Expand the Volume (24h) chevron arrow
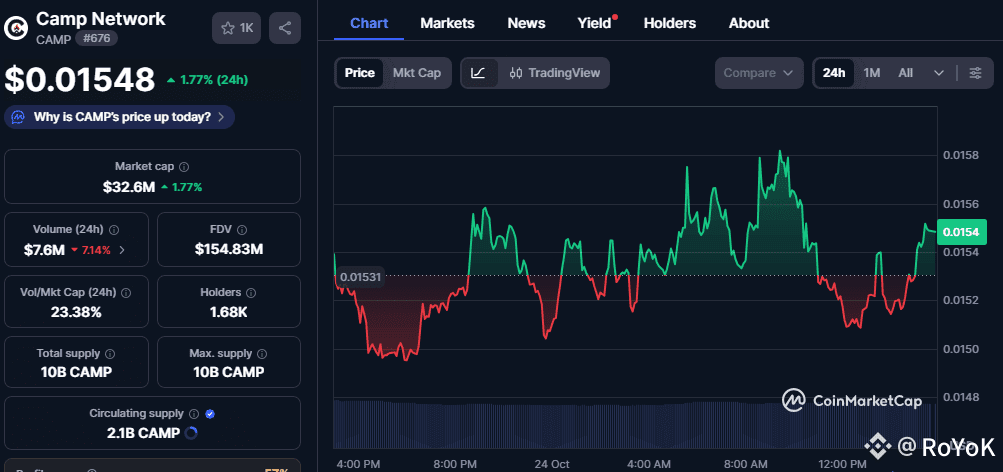Viewport: 1003px width, 472px height. [122, 249]
